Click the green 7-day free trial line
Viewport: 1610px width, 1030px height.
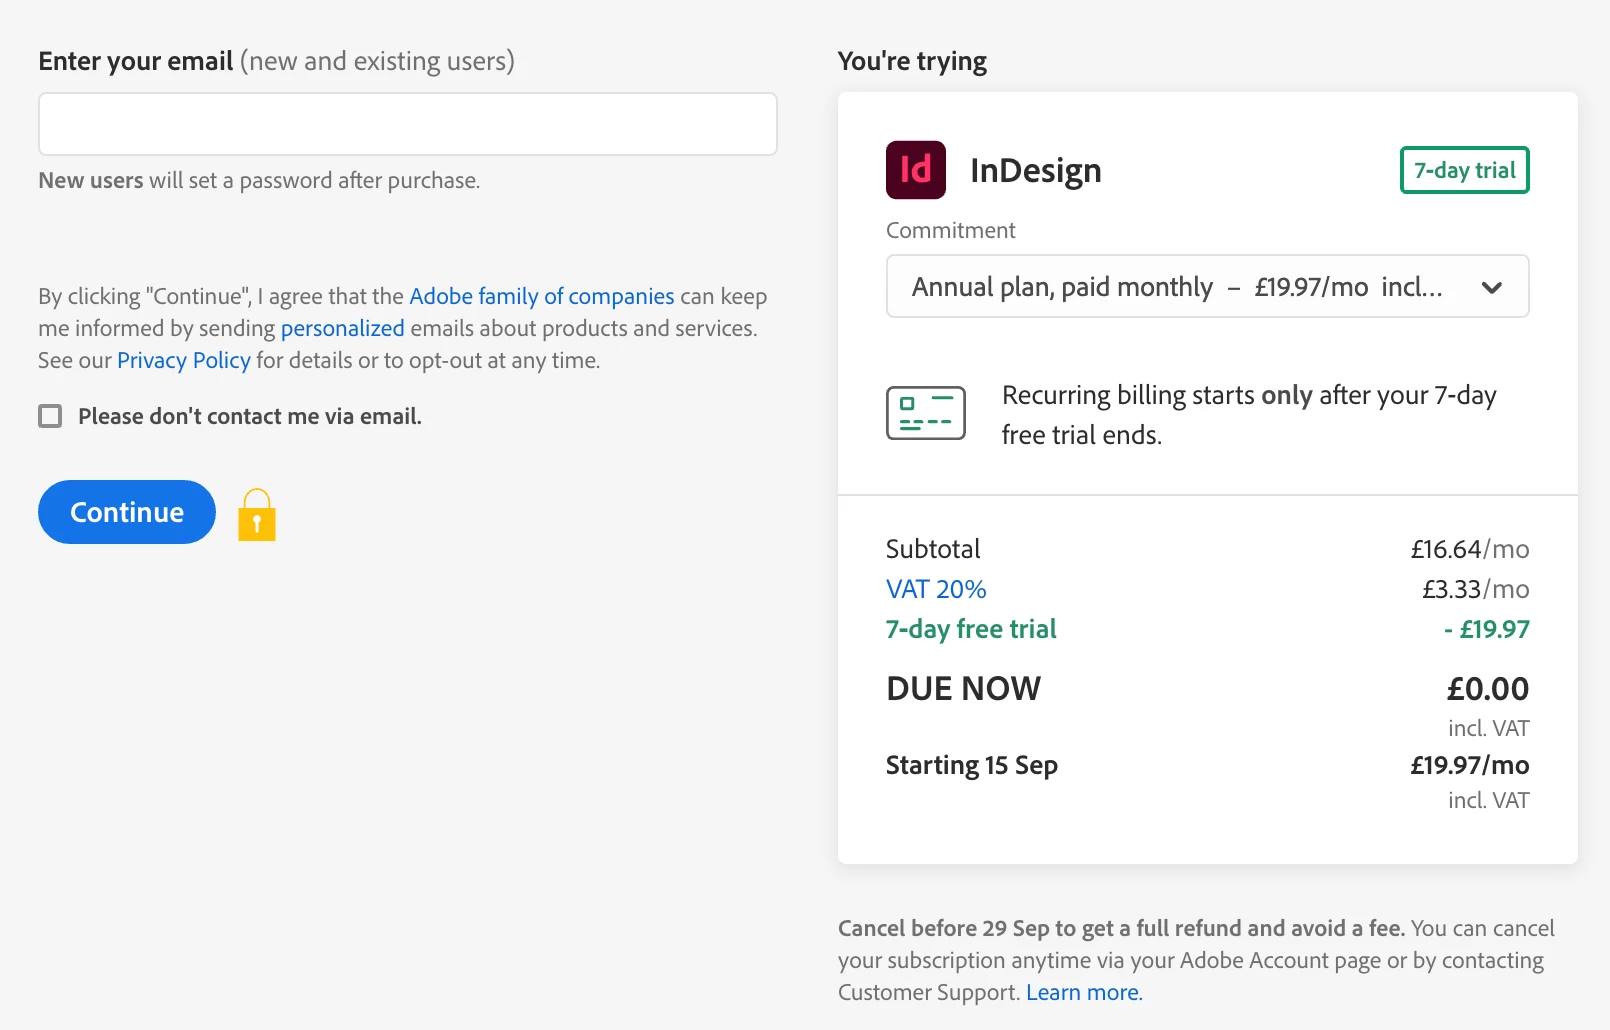click(970, 629)
